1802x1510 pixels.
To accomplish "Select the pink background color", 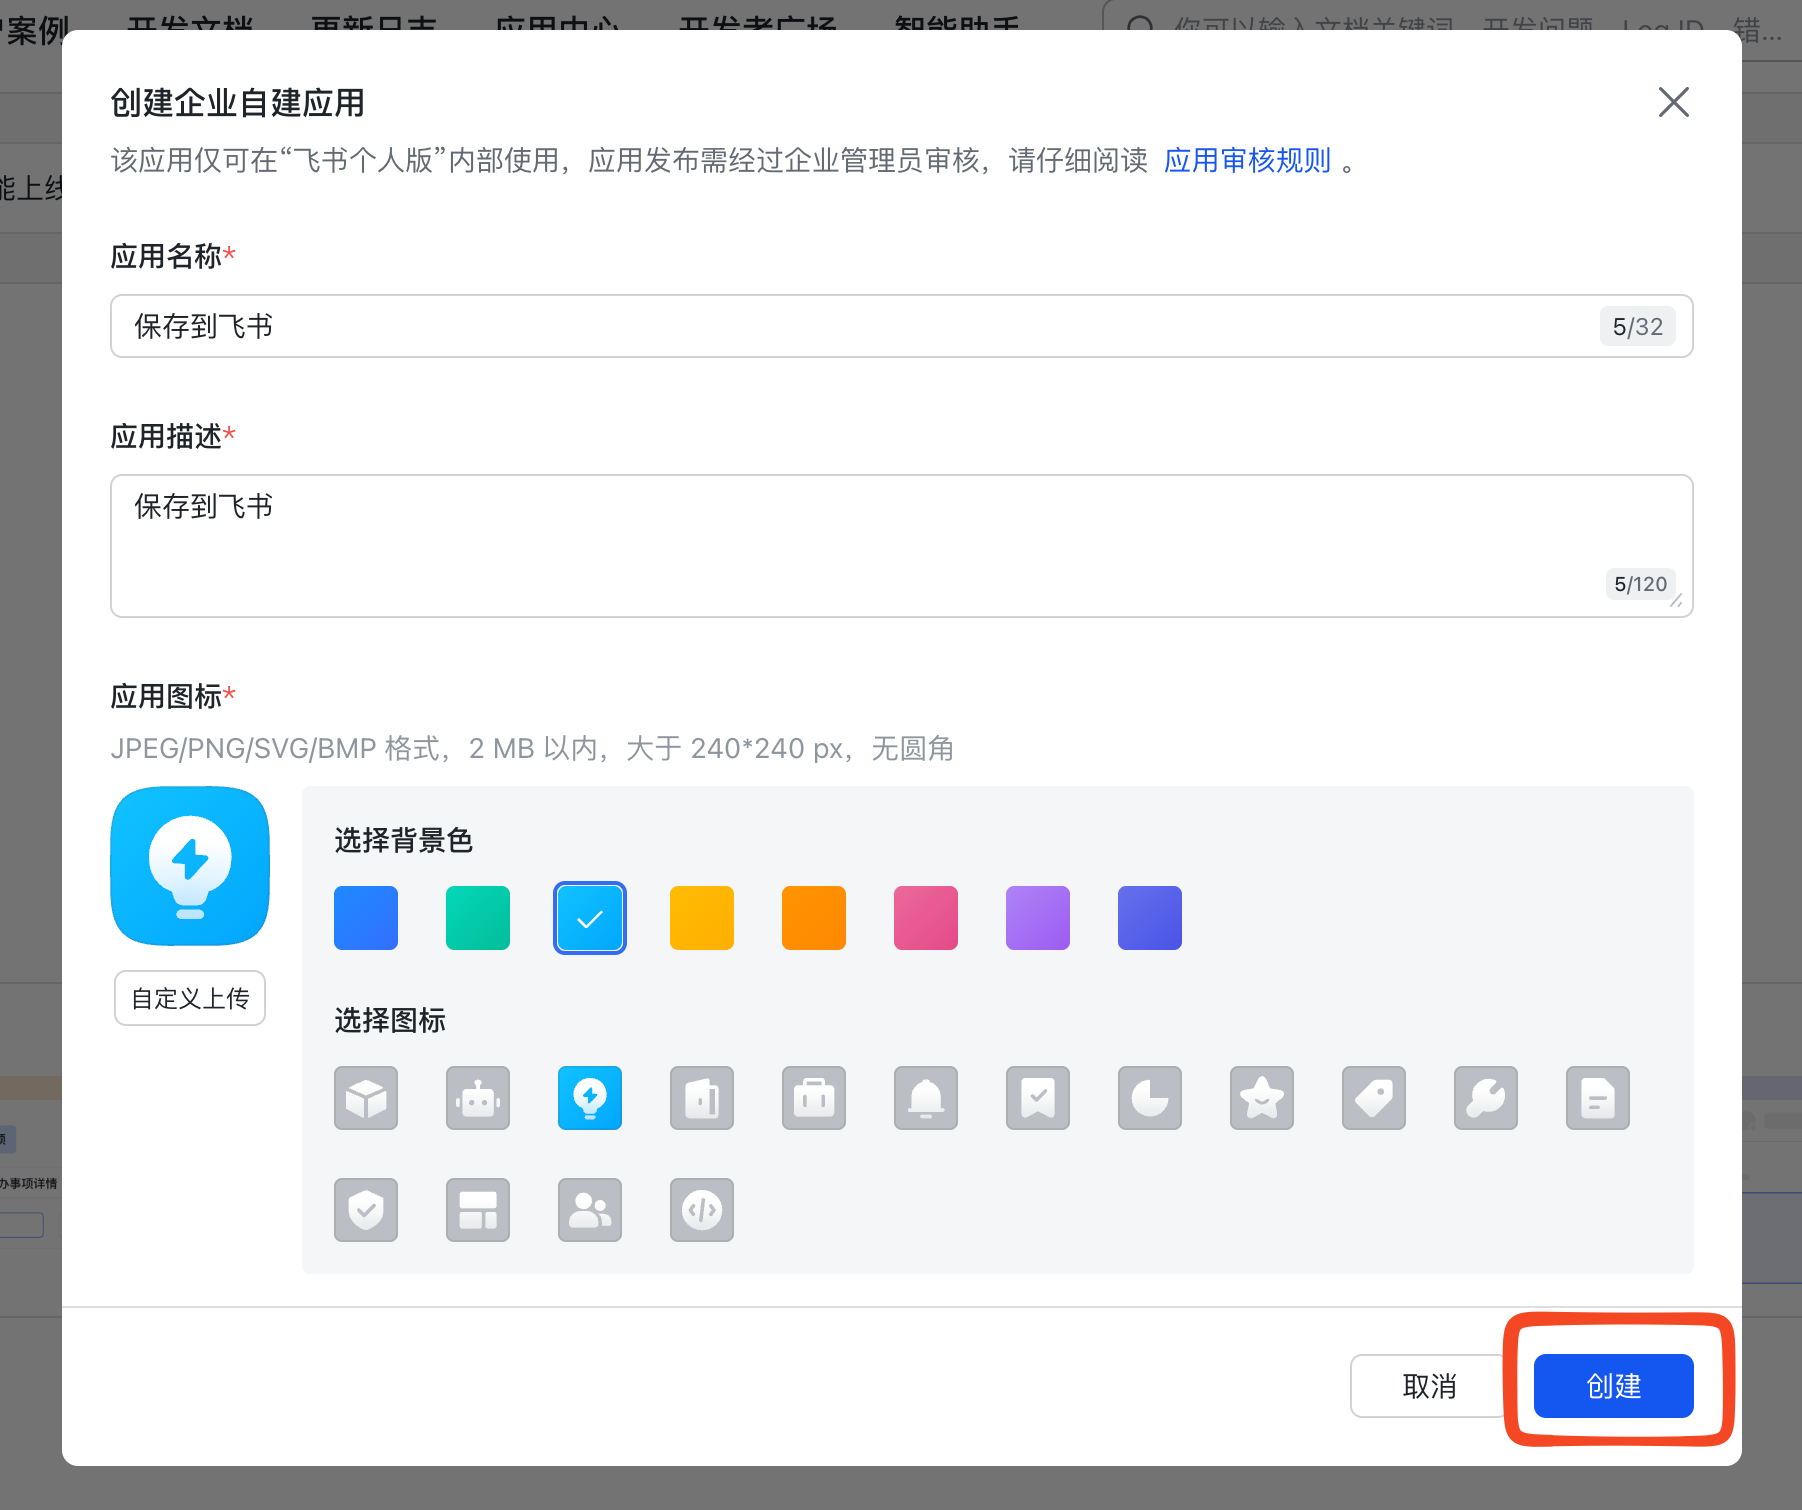I will [925, 917].
